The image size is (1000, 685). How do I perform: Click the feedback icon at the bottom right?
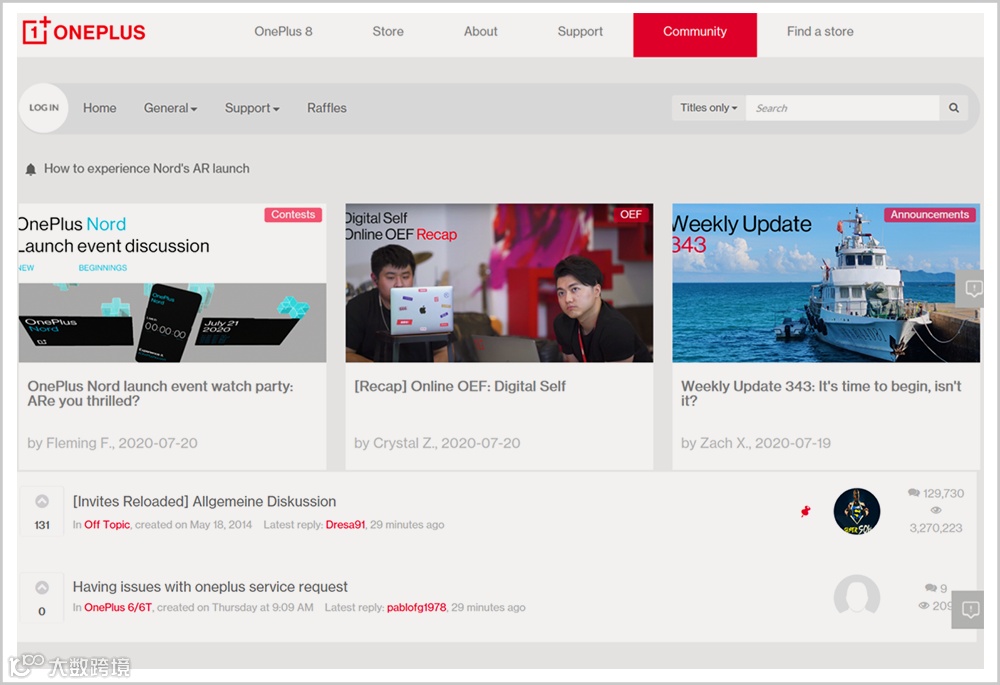pyautogui.click(x=969, y=610)
